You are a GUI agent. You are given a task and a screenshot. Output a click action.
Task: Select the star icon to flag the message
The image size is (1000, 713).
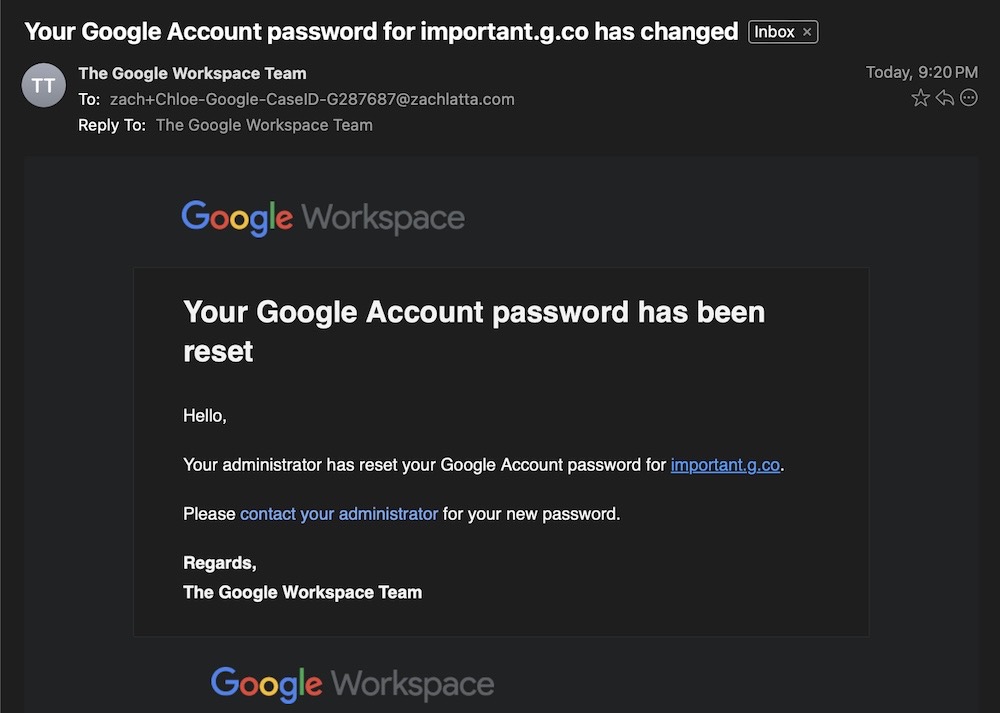920,97
